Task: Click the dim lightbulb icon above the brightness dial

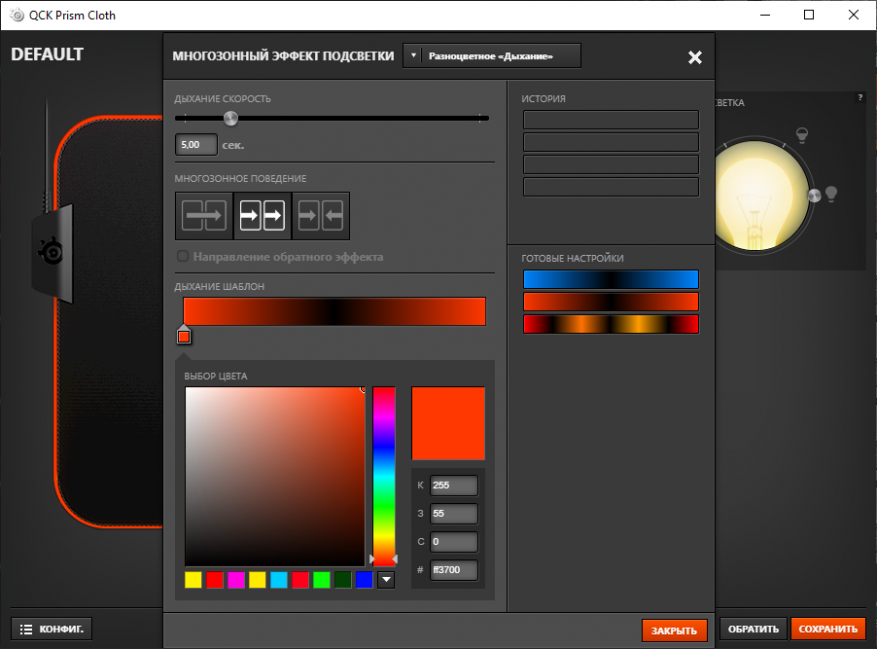Action: (x=802, y=135)
